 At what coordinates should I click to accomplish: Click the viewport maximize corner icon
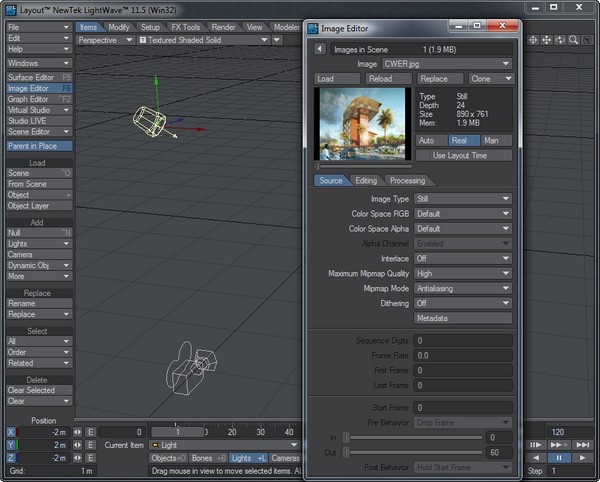588,40
